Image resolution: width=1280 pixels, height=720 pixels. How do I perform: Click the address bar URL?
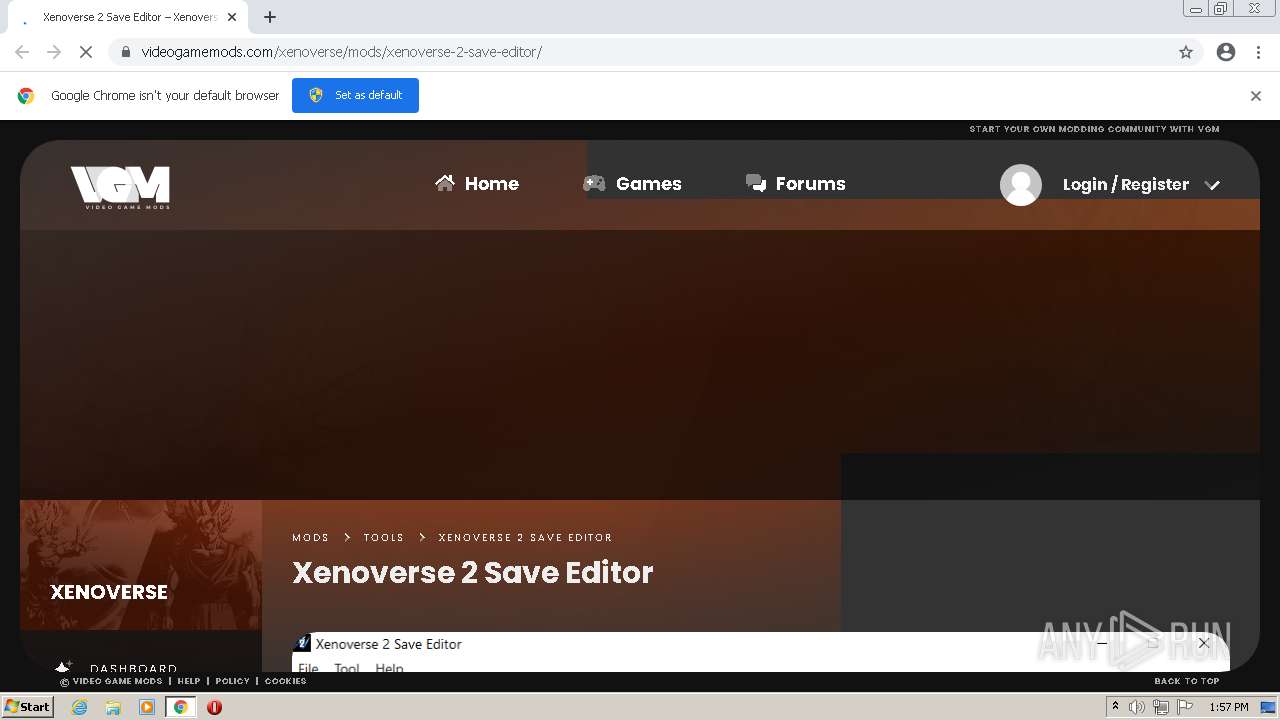[341, 52]
